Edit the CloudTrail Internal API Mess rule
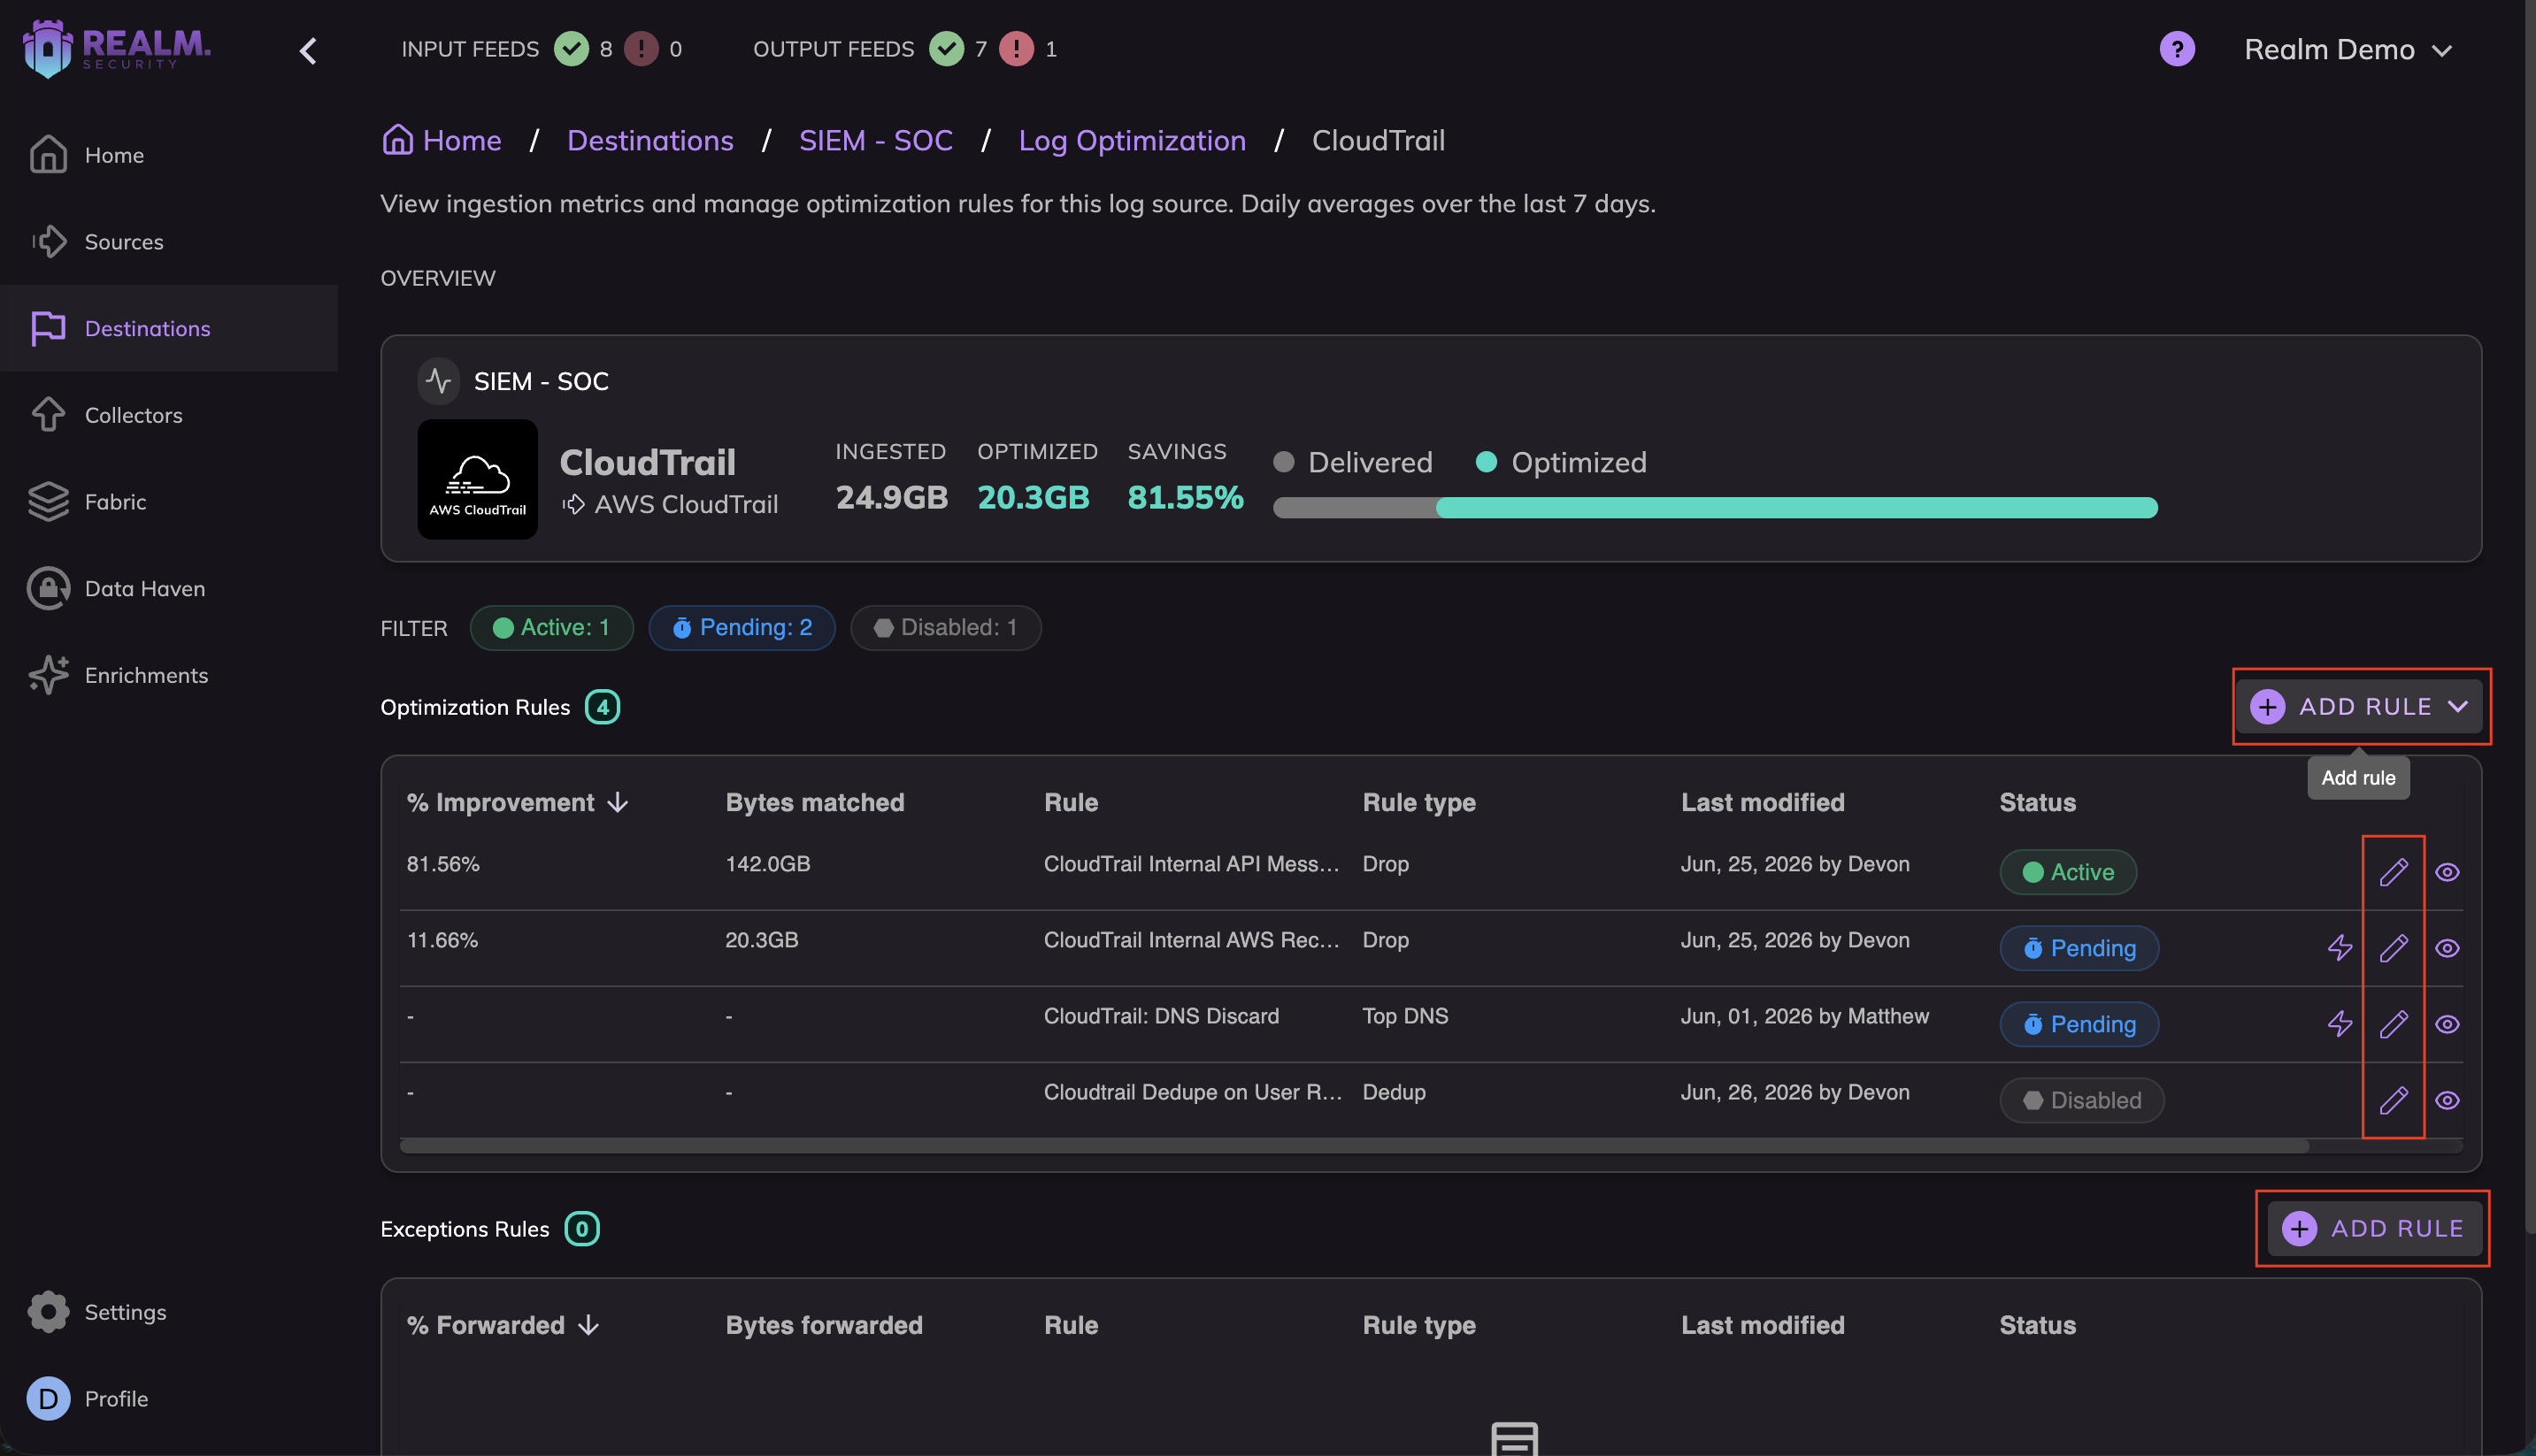Viewport: 2536px width, 1456px height. click(x=2393, y=872)
